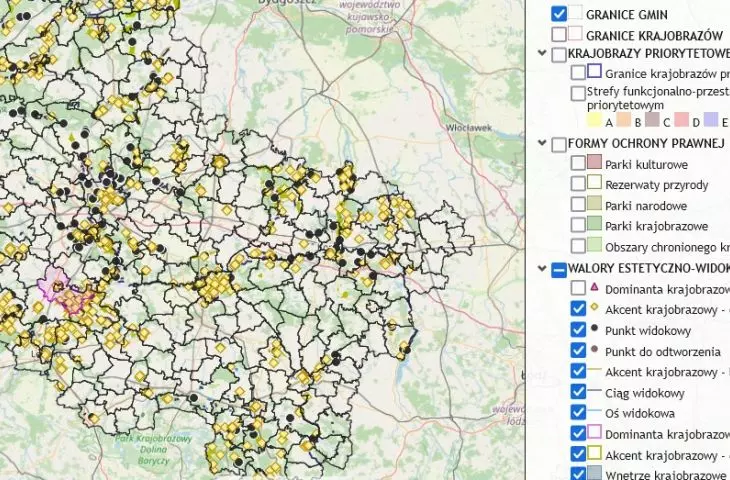Click the yellow diamond Akcent krajobrazowy symbol
This screenshot has height=480, width=730.
click(594, 307)
